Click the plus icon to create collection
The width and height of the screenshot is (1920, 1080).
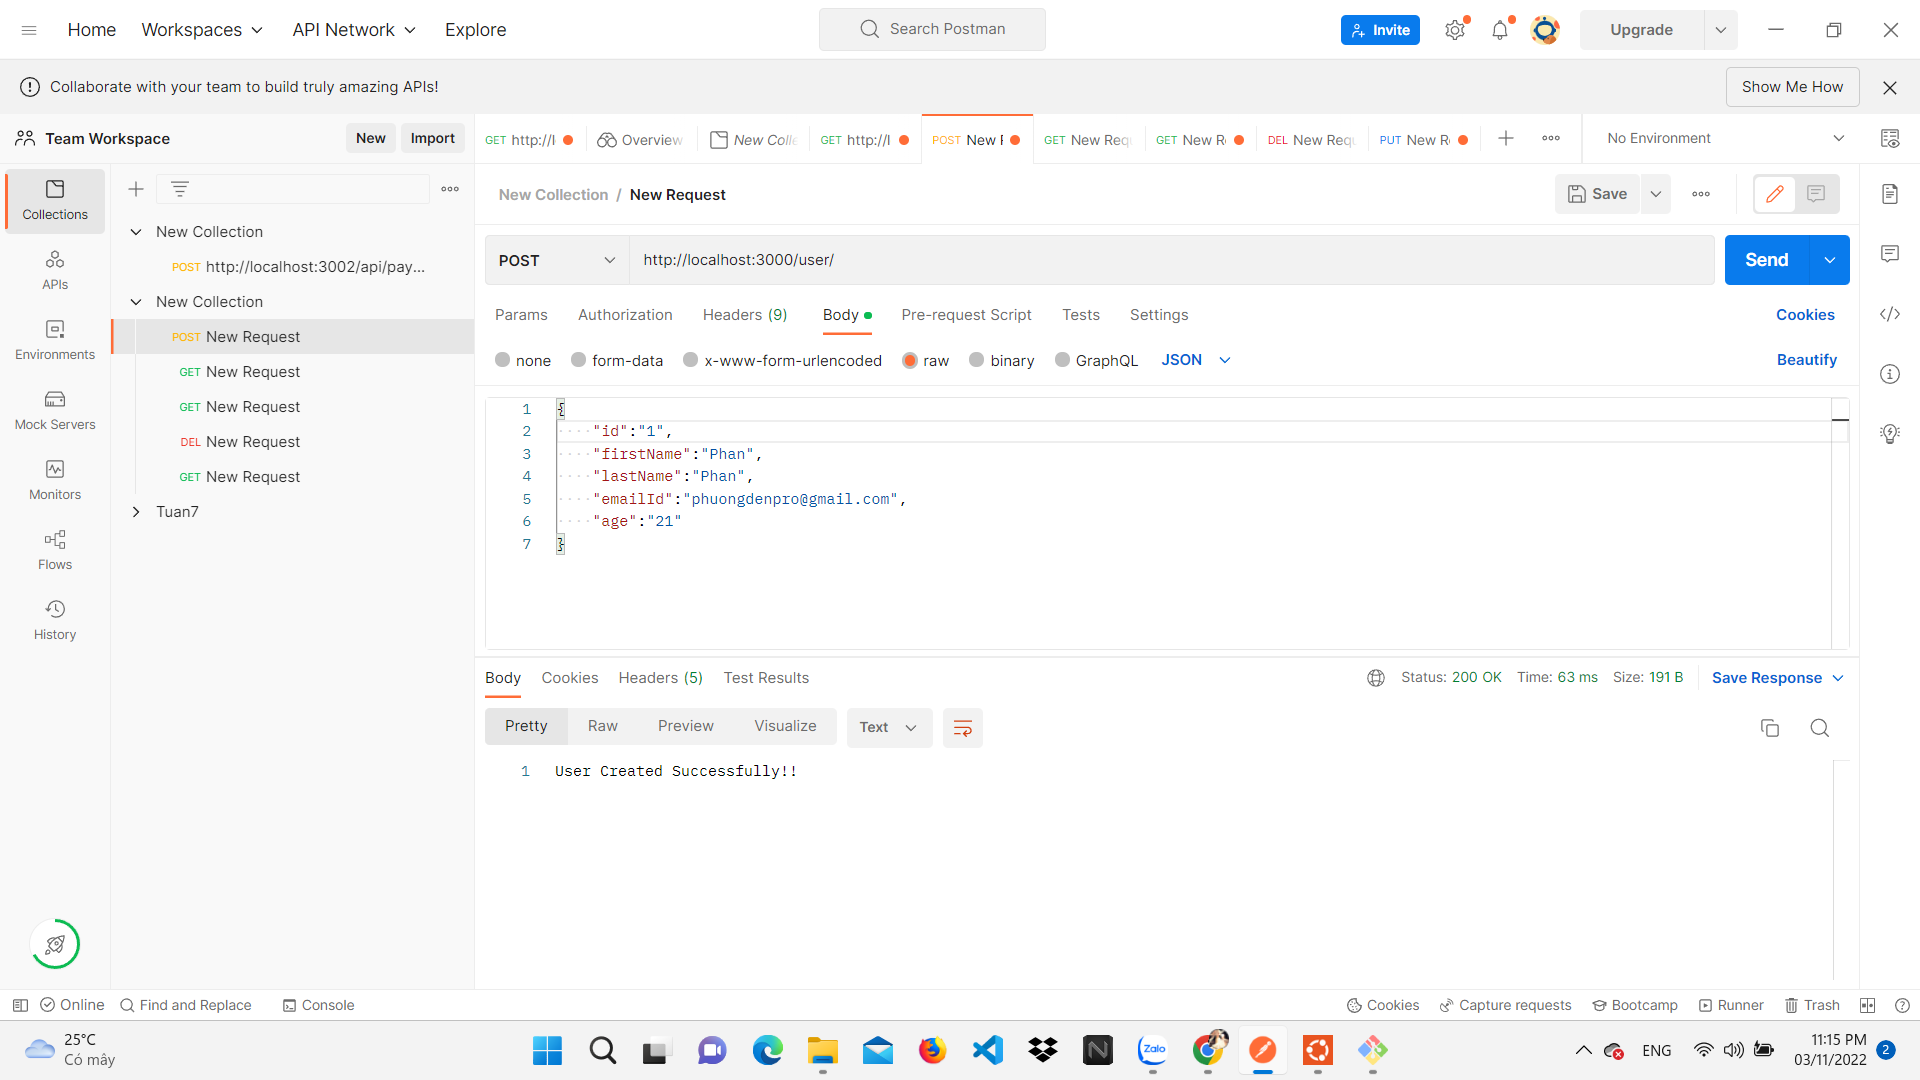(x=136, y=189)
